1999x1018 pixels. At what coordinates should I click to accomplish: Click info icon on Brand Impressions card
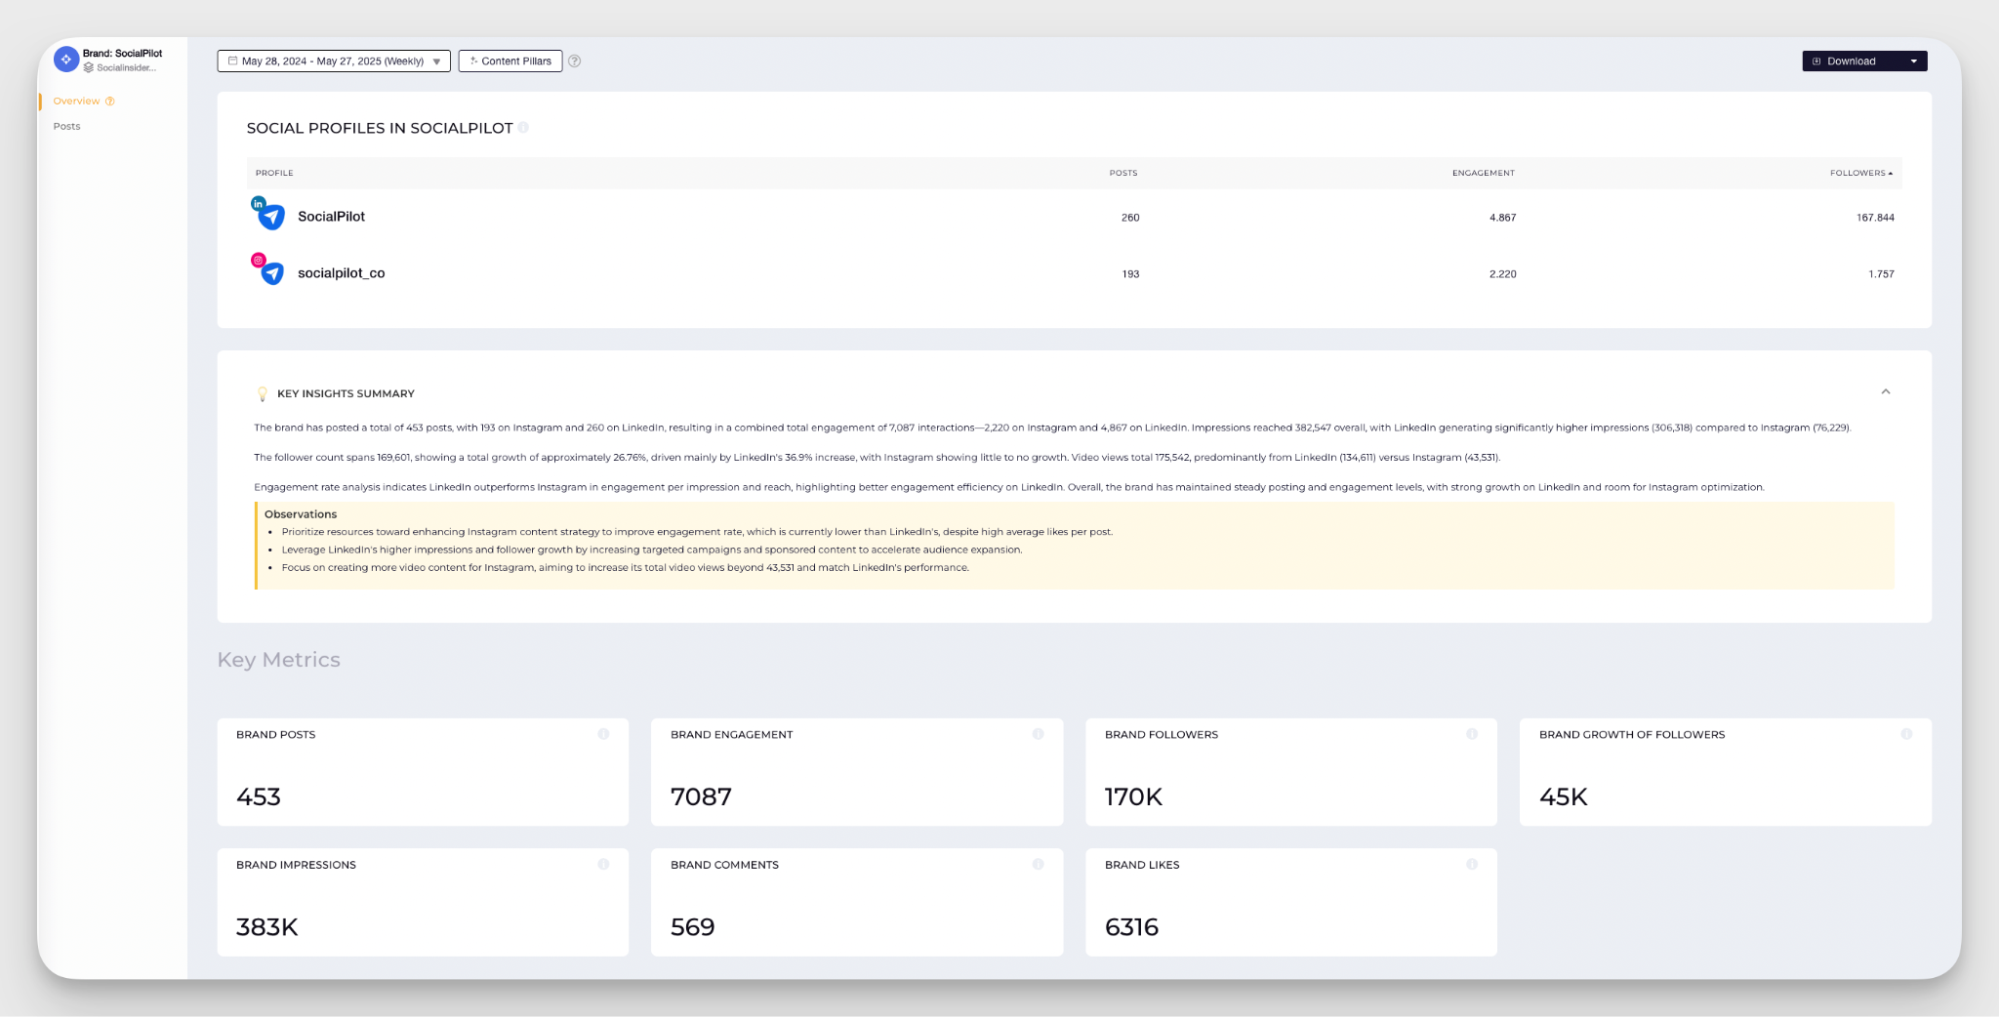point(603,864)
